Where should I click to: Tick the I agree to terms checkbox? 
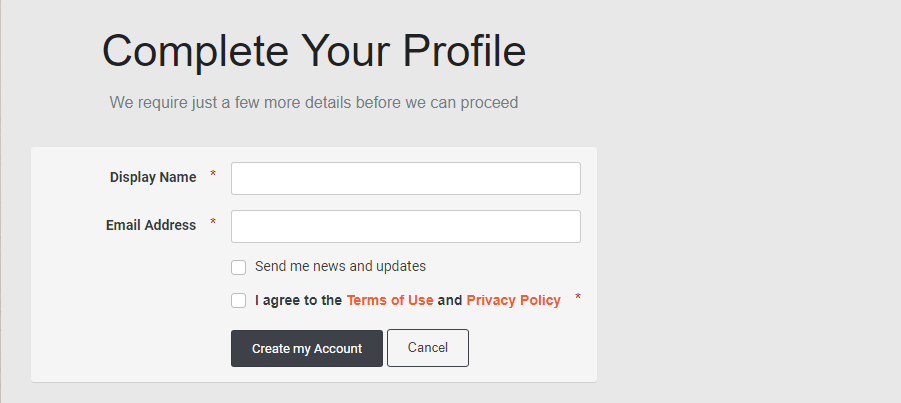click(x=238, y=300)
